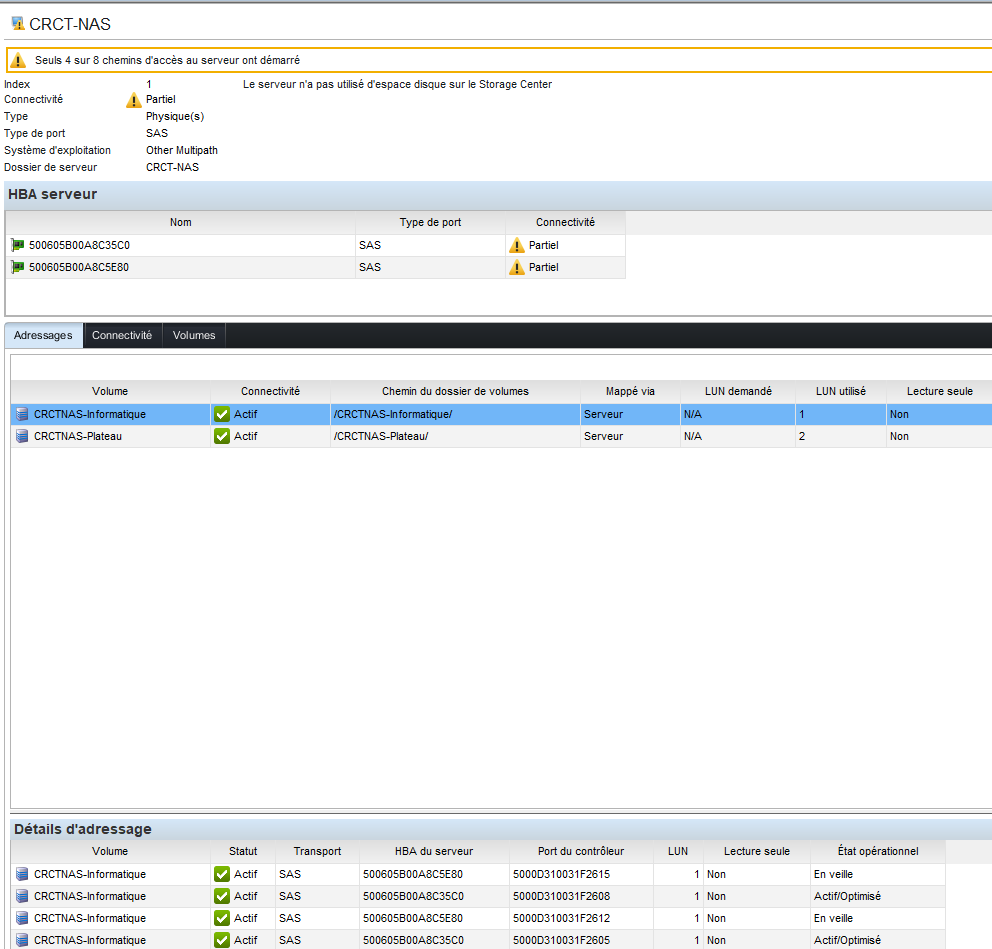Click green Actif check for CRCTNAS-Plateau mapping

(x=222, y=436)
